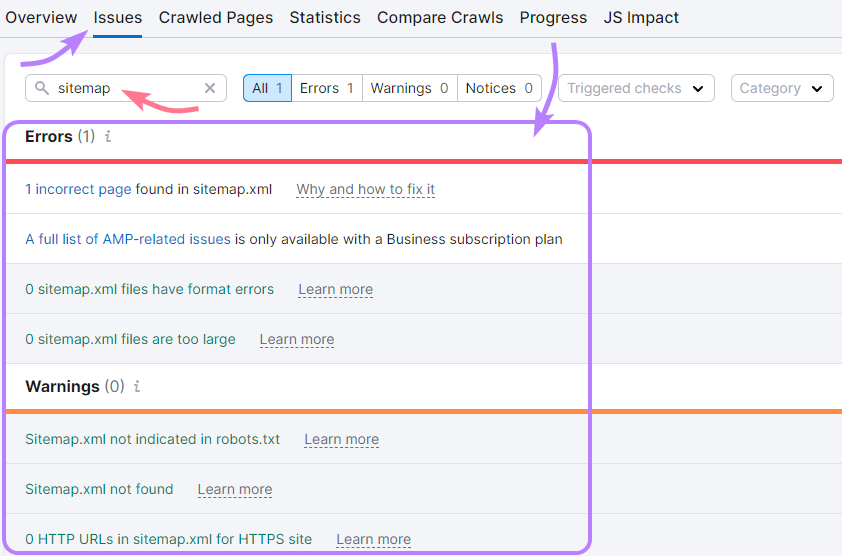Expand the Triggered checks dropdown
This screenshot has height=556, width=842.
(x=636, y=88)
